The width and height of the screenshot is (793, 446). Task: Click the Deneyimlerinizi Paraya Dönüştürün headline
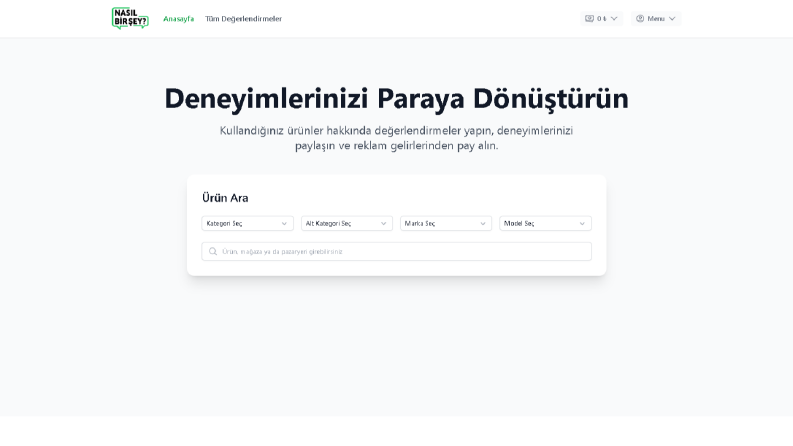point(396,99)
